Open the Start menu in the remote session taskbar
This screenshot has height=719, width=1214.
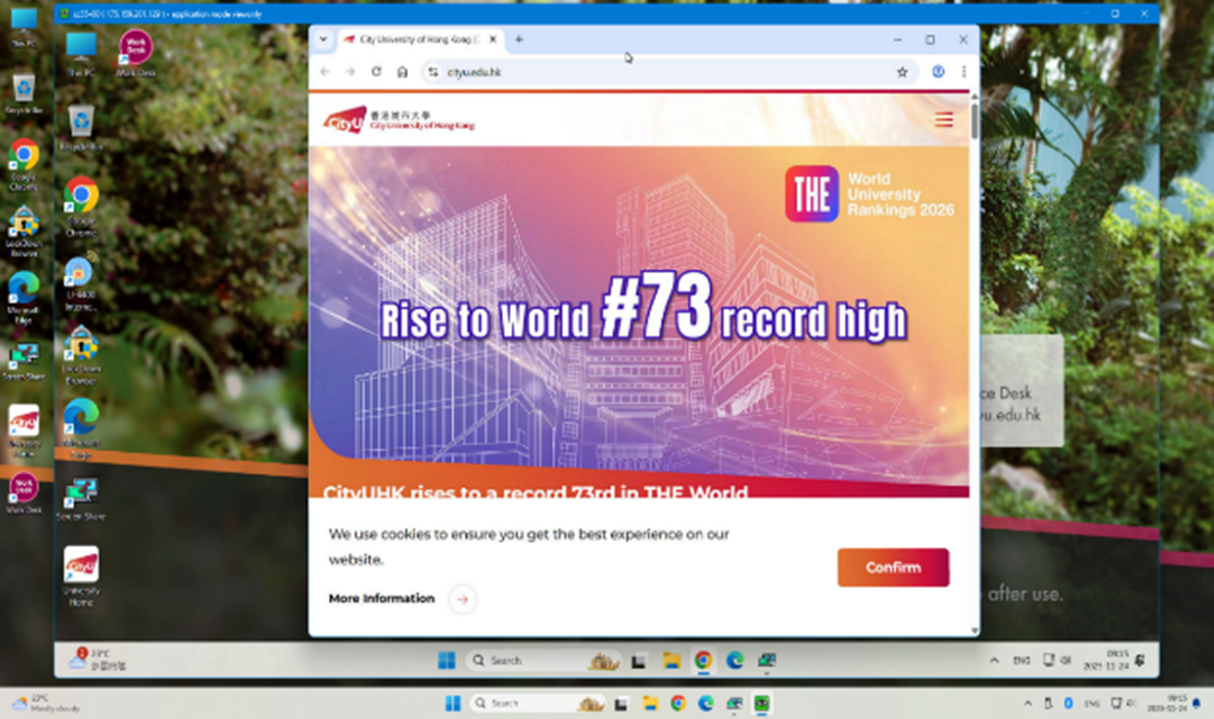coord(446,660)
